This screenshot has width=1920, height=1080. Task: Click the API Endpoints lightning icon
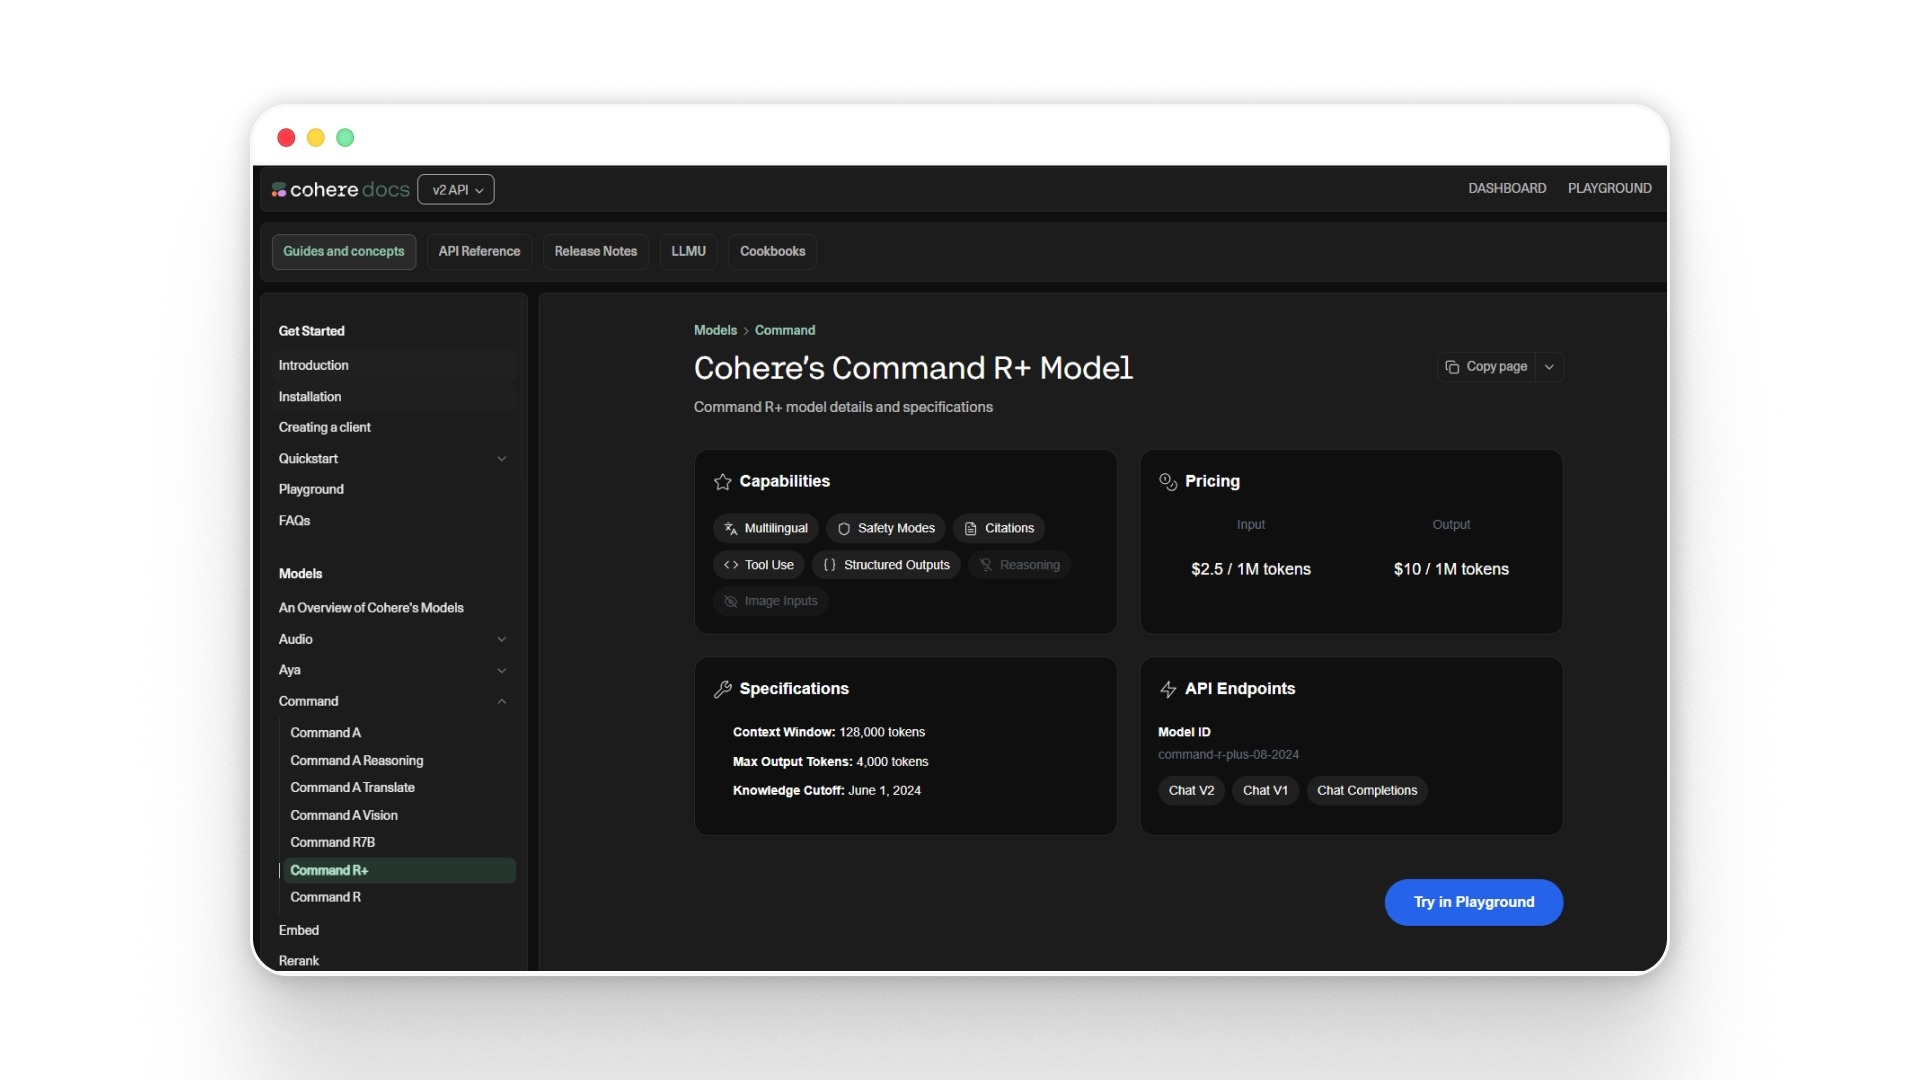[x=1168, y=689]
